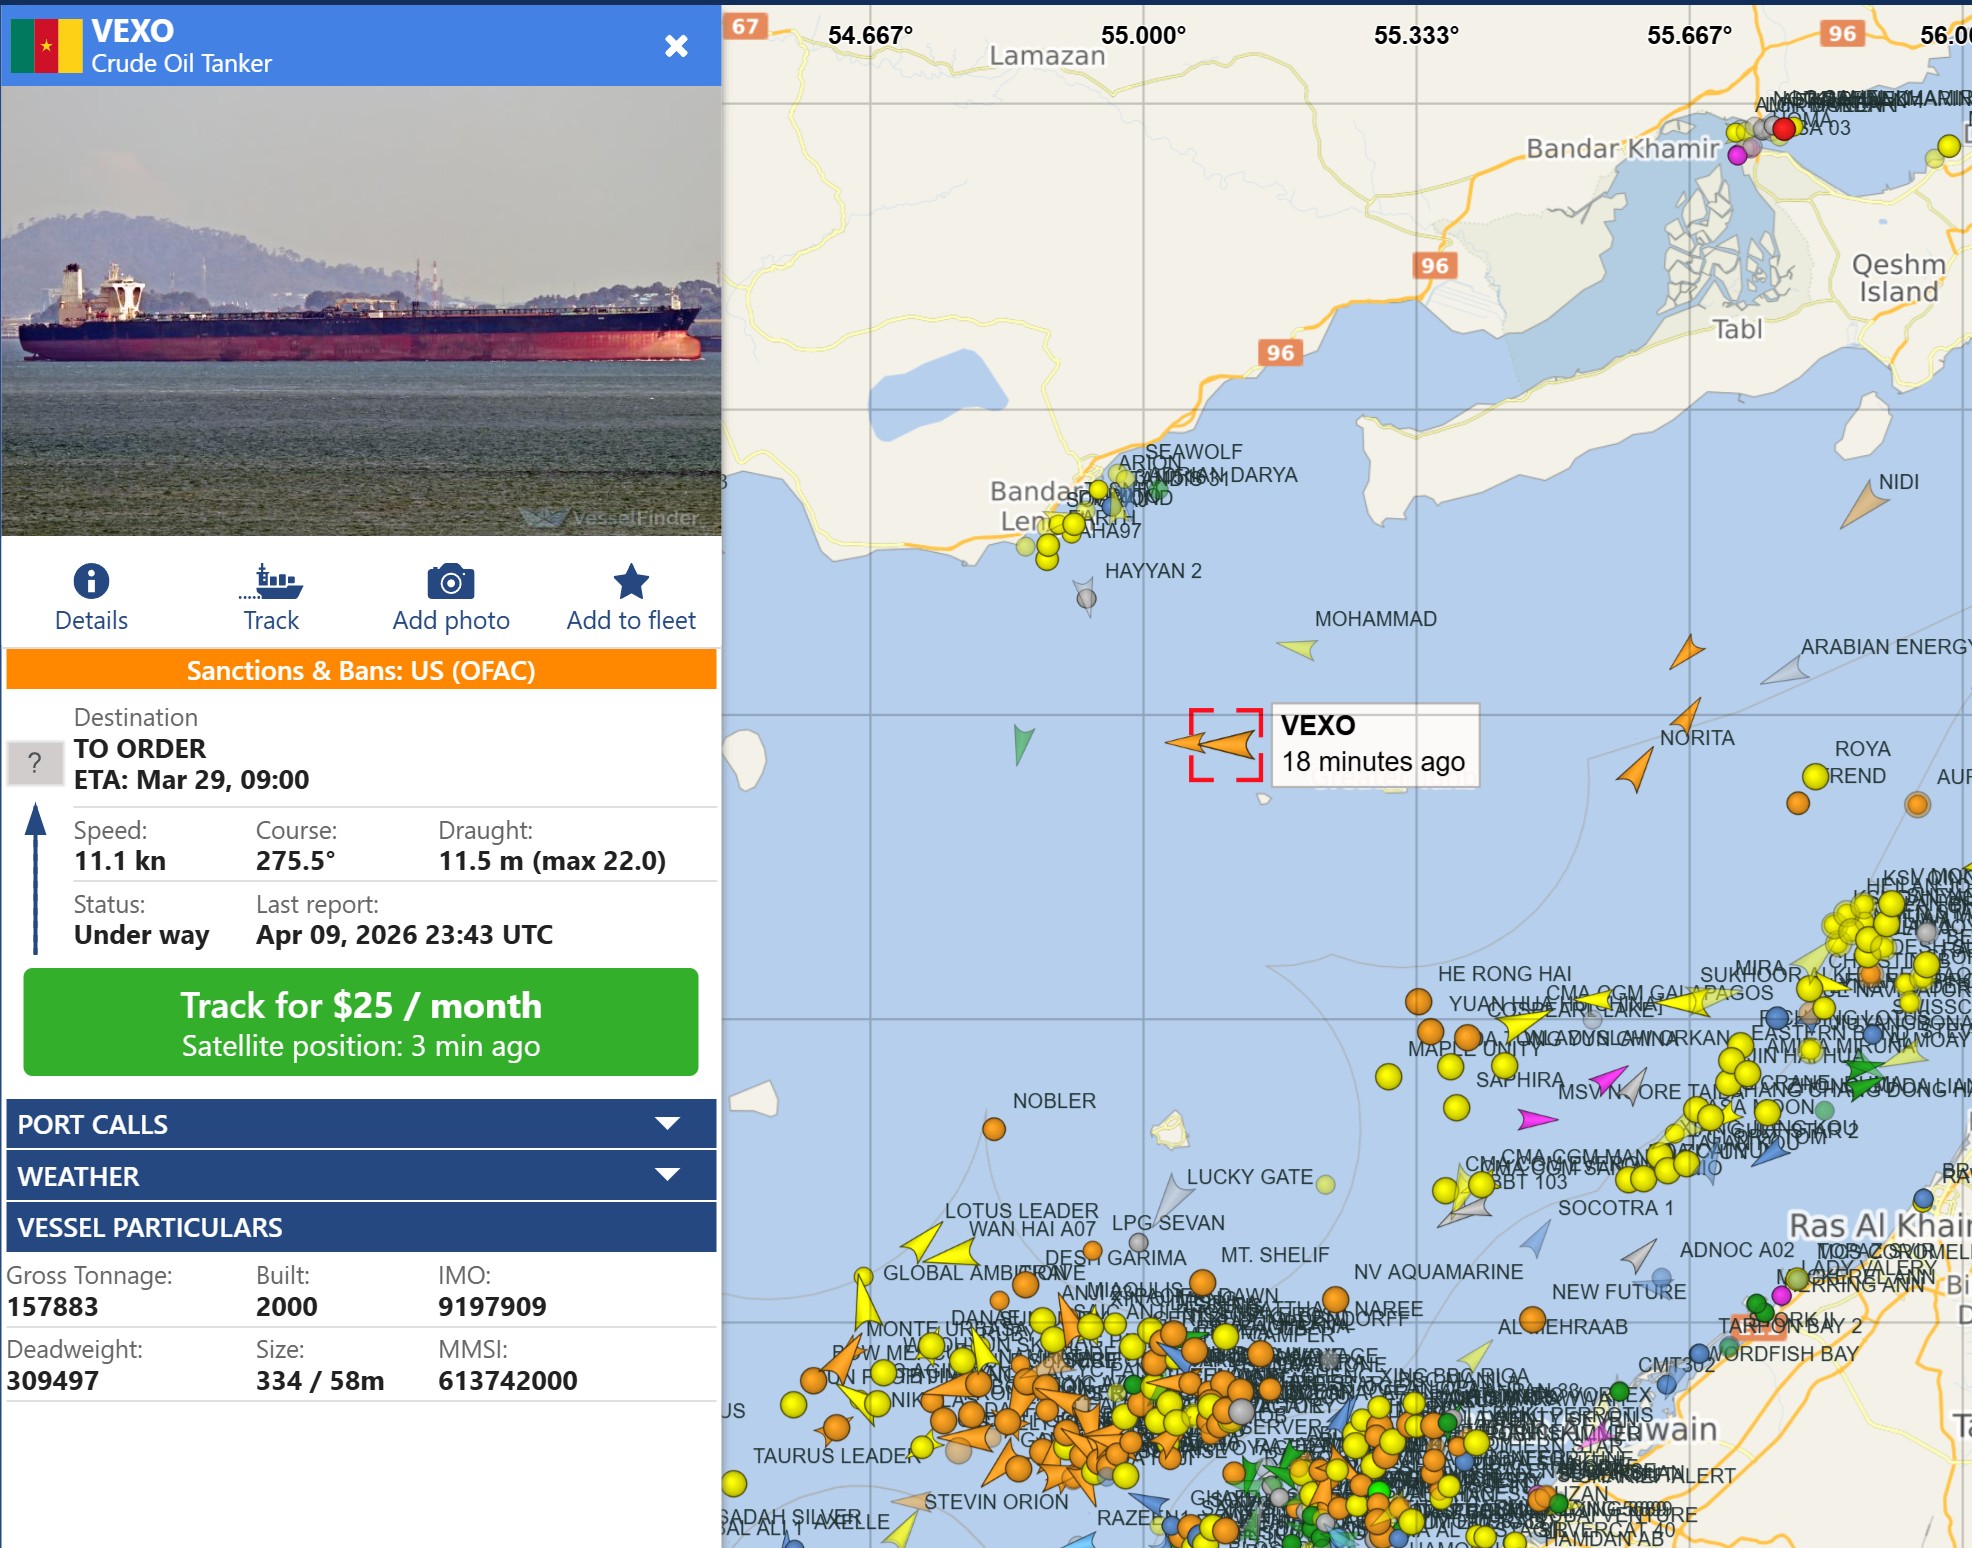
Task: Click the Track ship icon
Action: [271, 581]
